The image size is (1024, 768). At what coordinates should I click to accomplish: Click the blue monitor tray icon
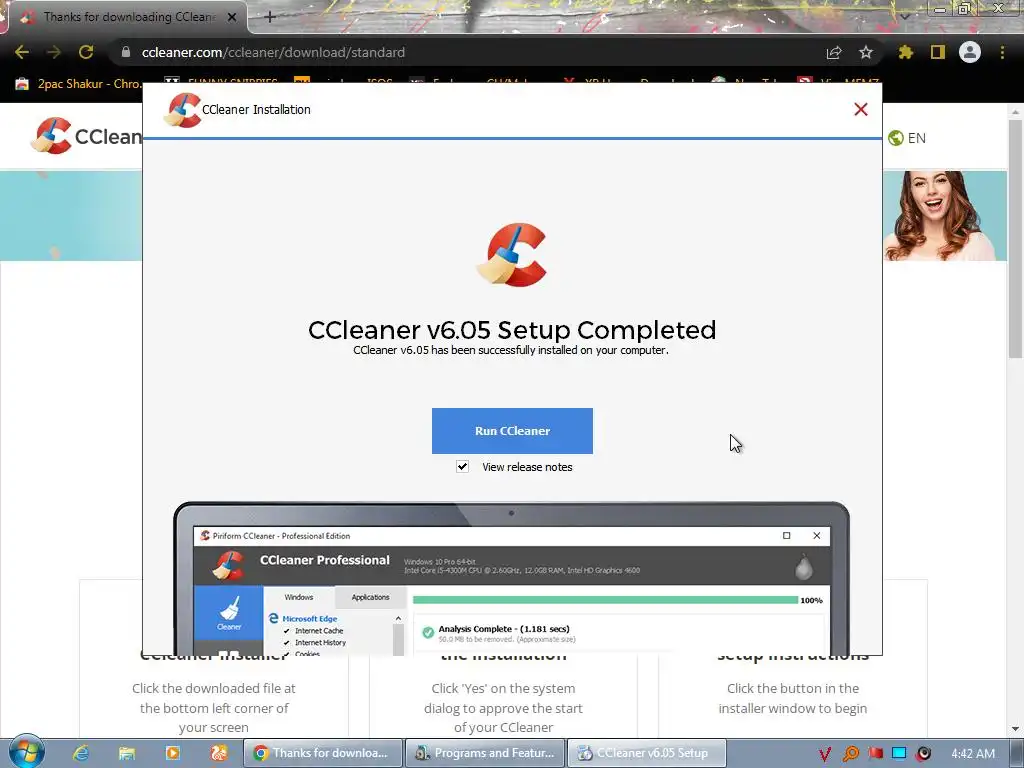(x=899, y=754)
